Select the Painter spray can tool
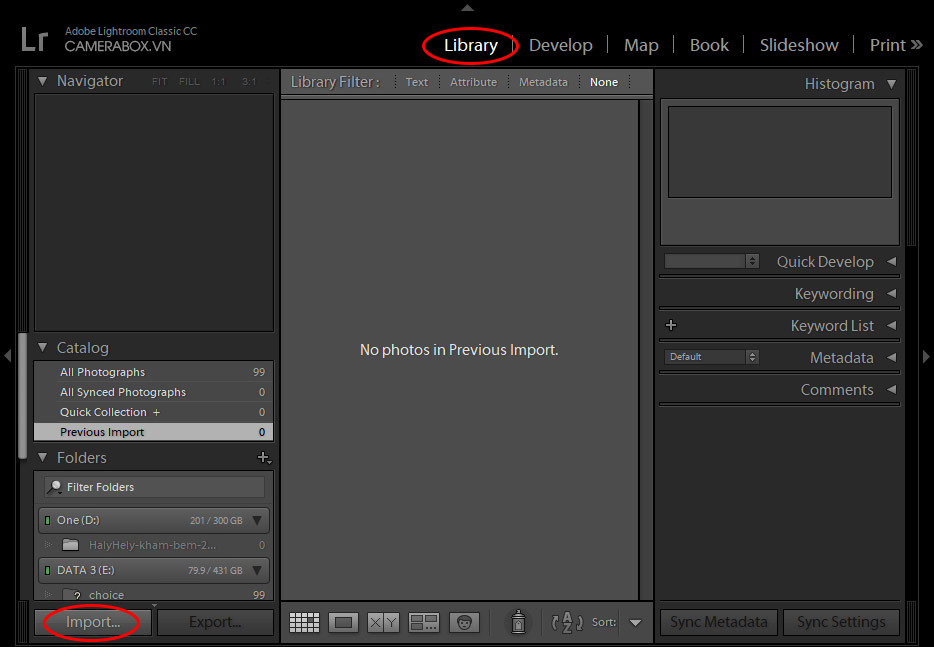This screenshot has width=934, height=647. click(x=518, y=622)
